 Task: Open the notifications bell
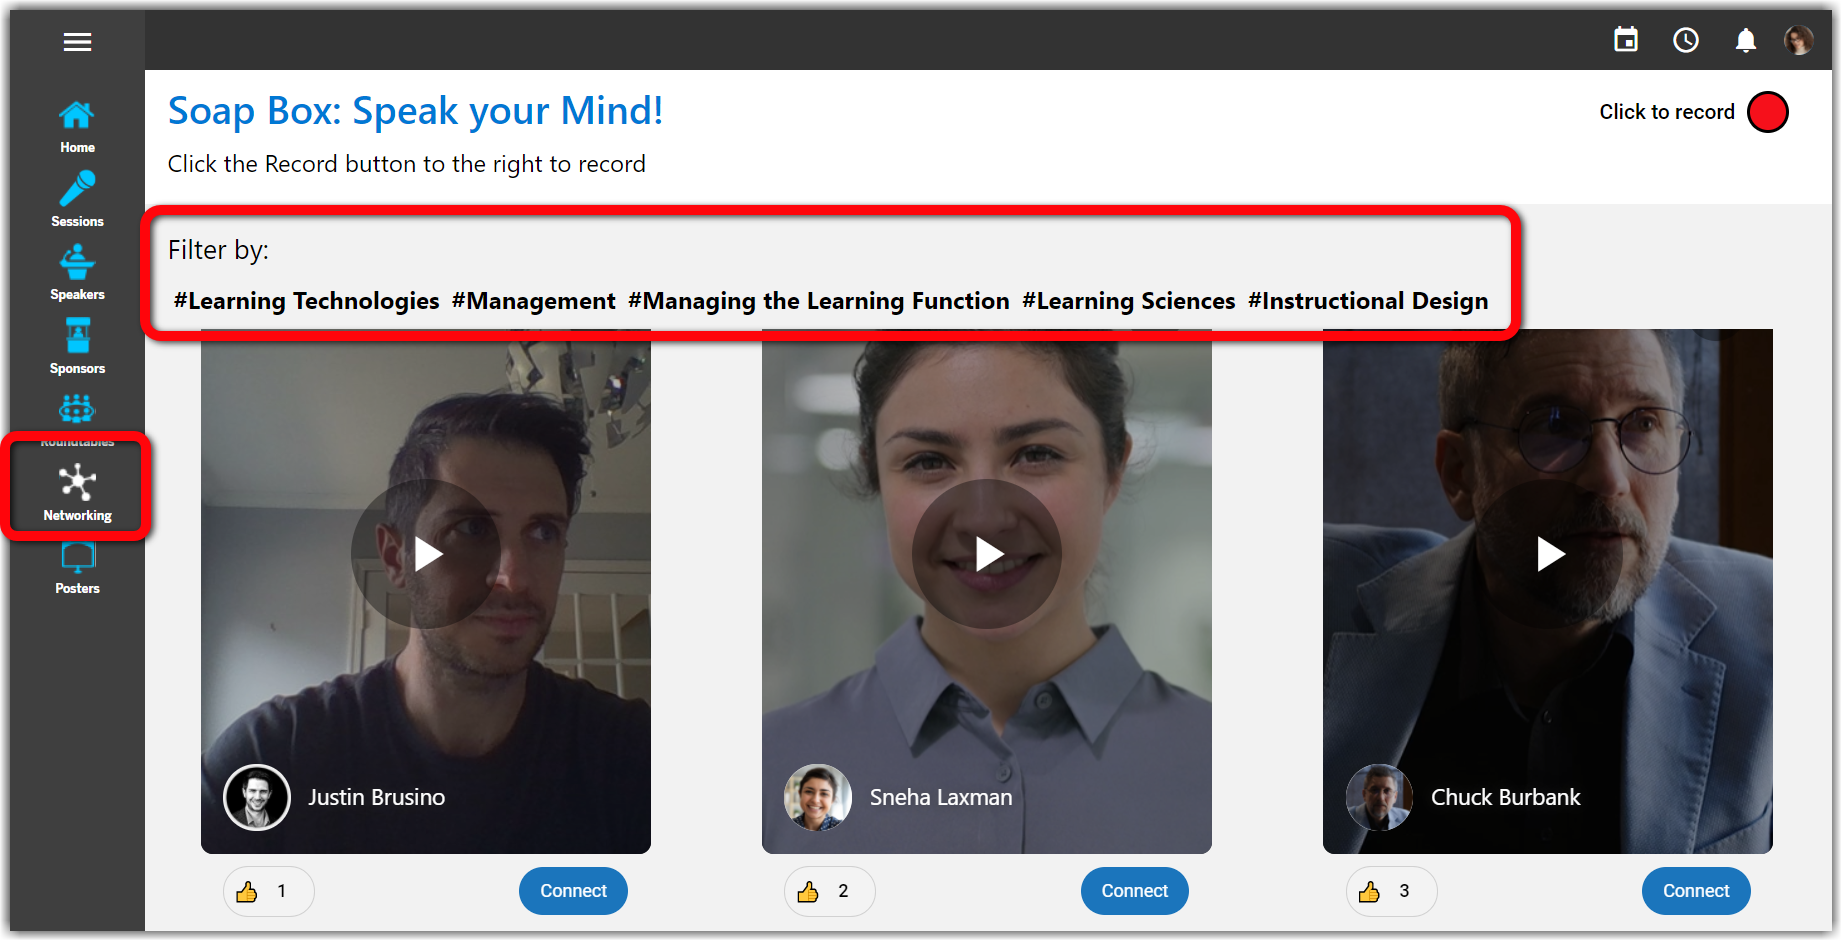(x=1746, y=40)
